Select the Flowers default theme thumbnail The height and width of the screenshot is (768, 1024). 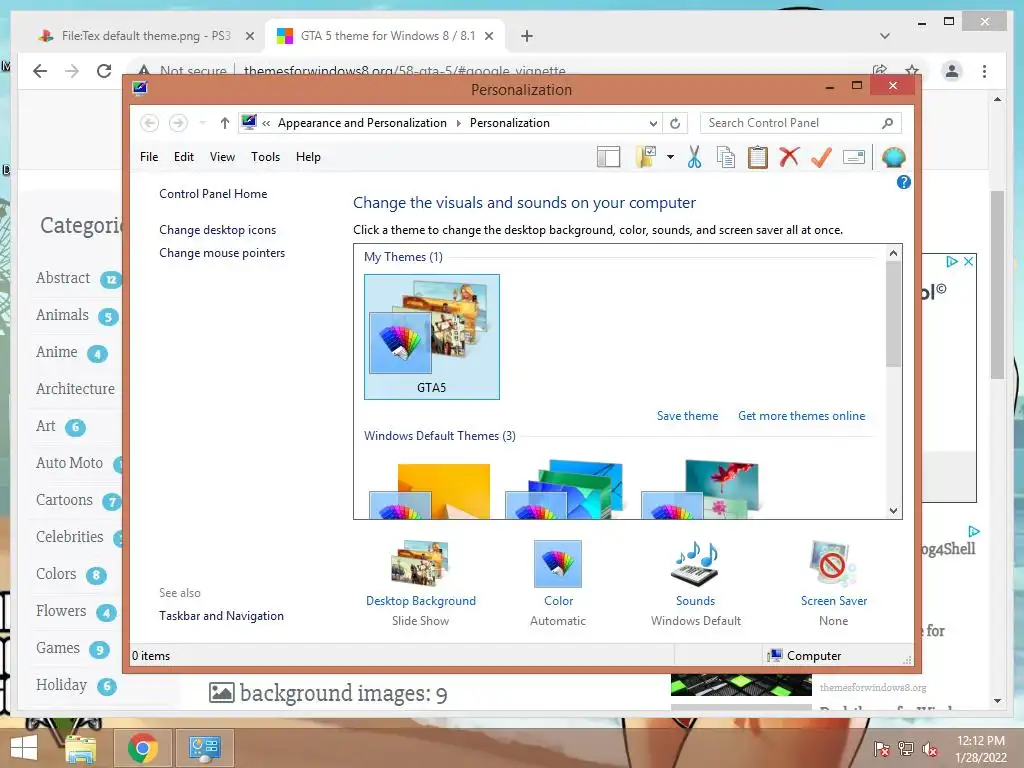click(700, 490)
